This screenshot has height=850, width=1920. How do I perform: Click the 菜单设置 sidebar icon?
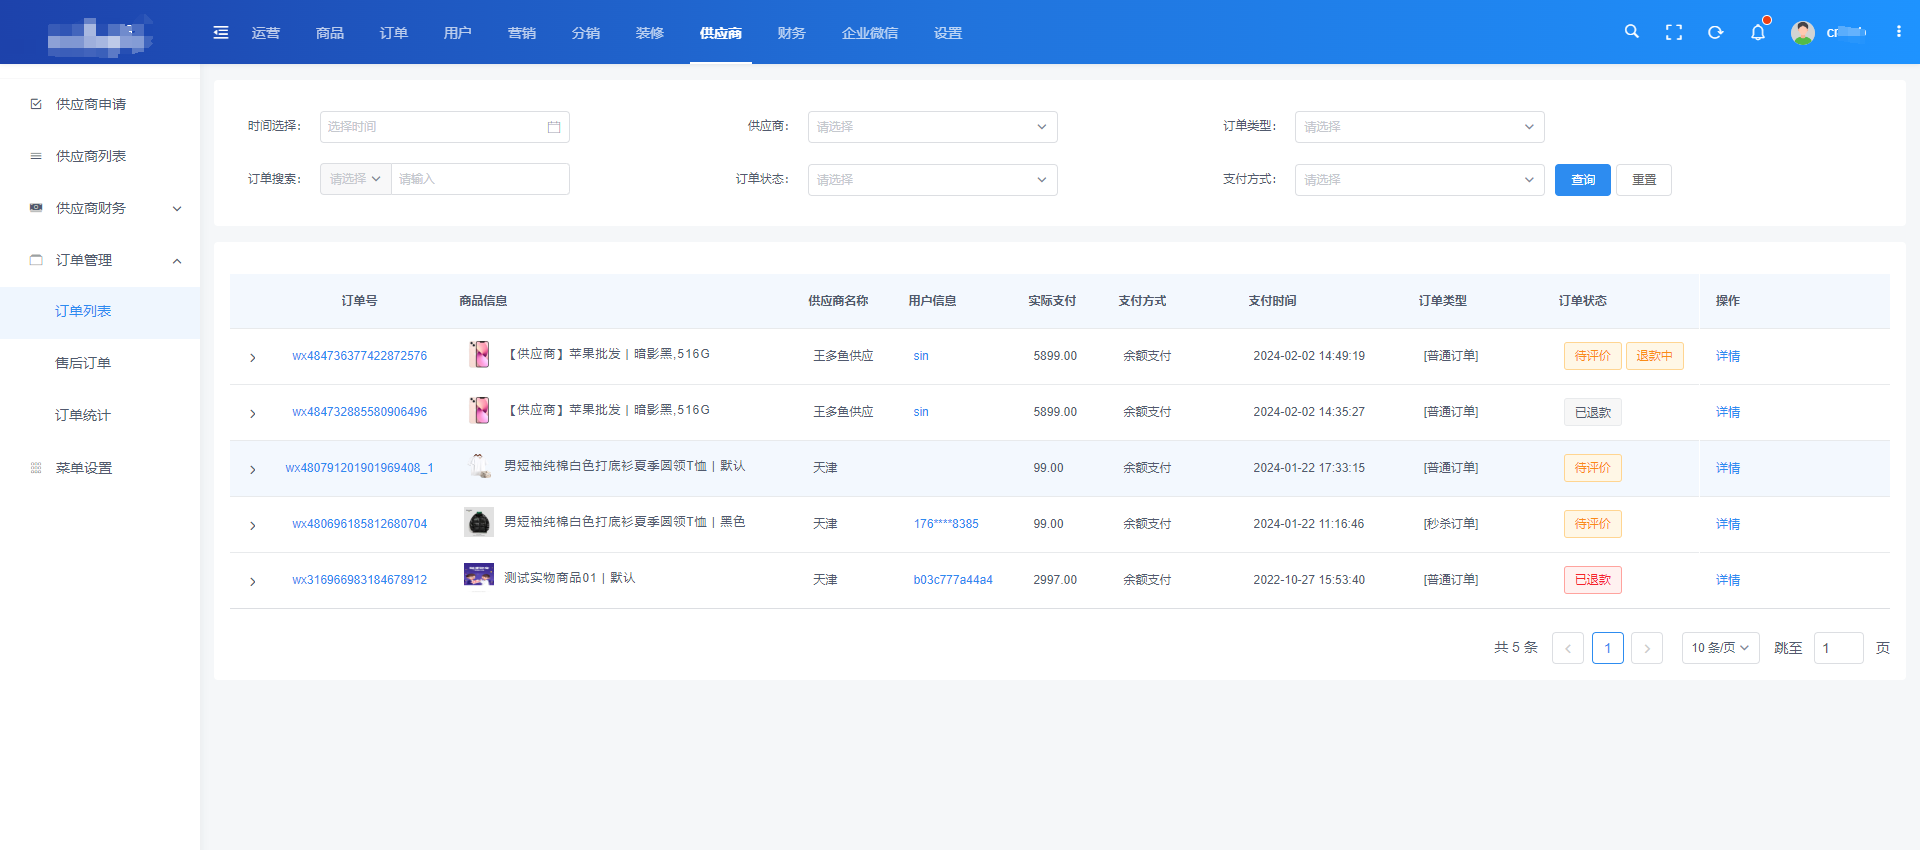pyautogui.click(x=36, y=468)
